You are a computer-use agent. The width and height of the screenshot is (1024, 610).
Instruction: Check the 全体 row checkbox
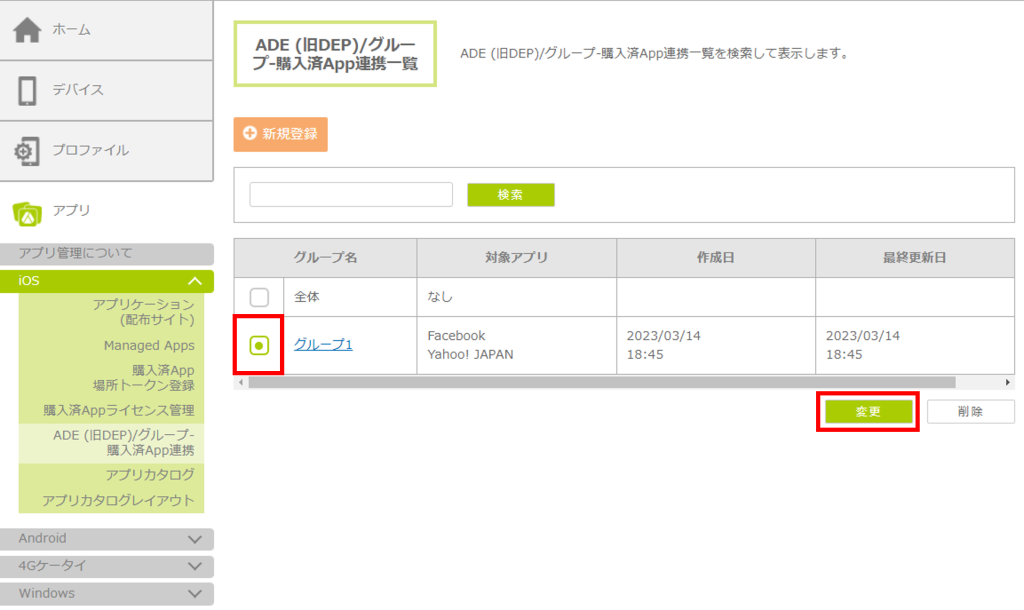point(259,297)
